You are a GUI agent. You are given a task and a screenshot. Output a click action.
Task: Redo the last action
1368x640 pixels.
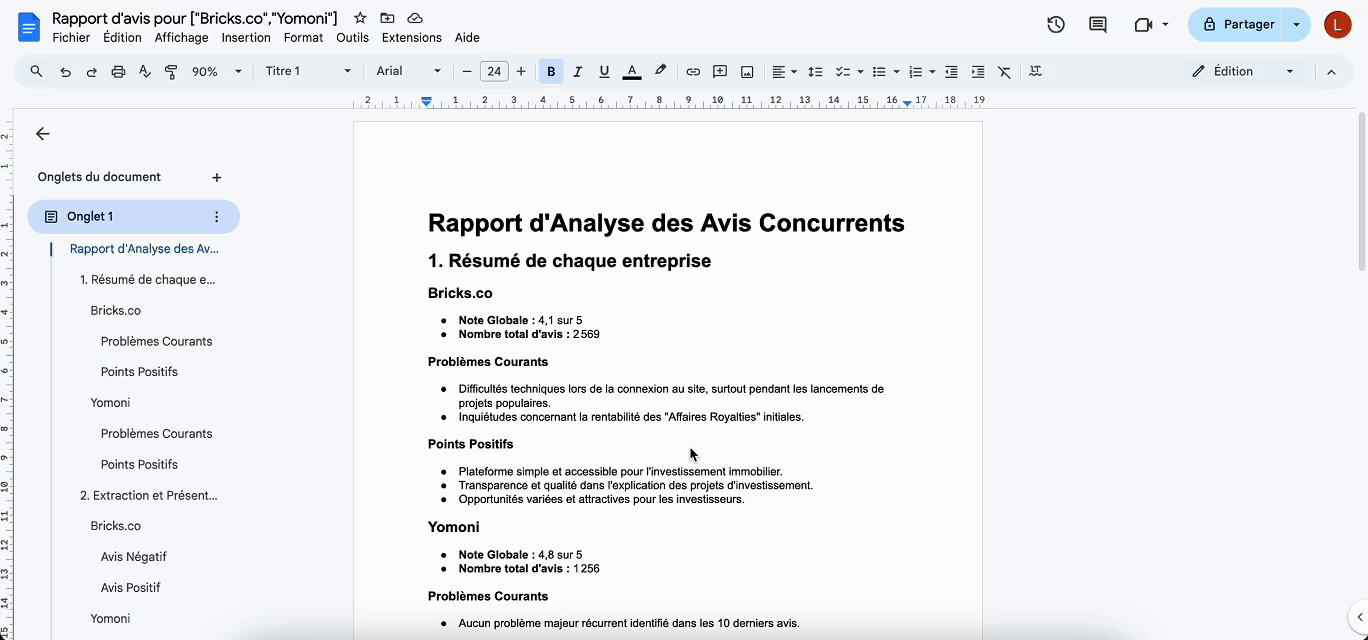click(x=92, y=71)
